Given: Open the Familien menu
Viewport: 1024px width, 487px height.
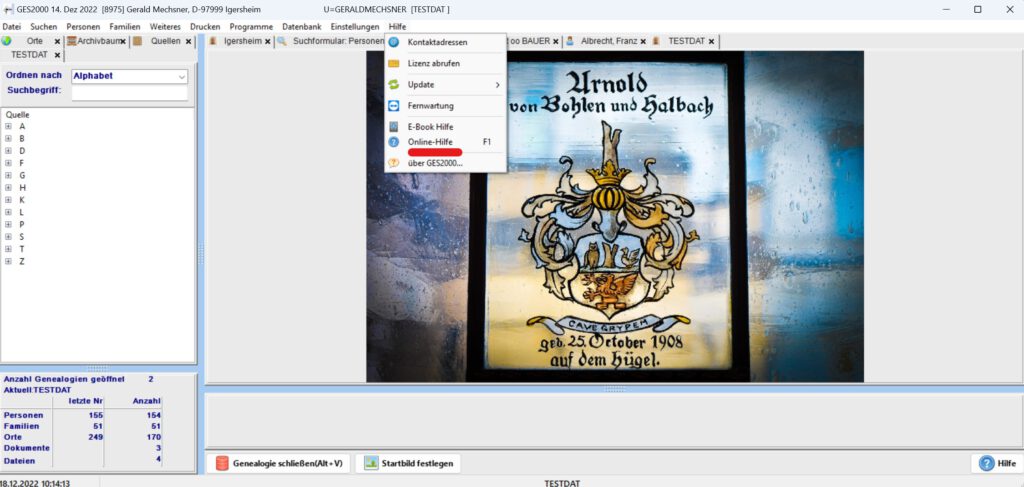Looking at the screenshot, I should pos(125,27).
